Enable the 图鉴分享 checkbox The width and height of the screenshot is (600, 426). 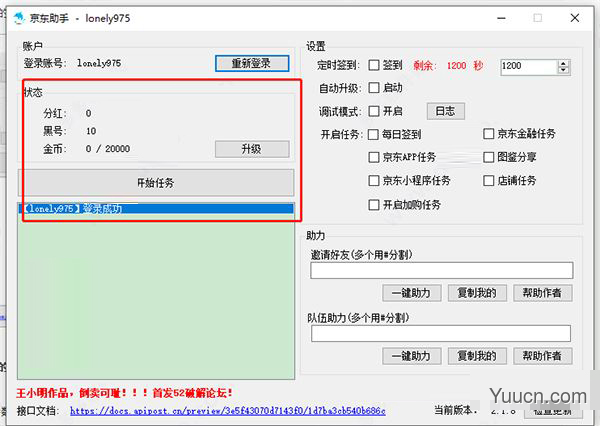[489, 157]
